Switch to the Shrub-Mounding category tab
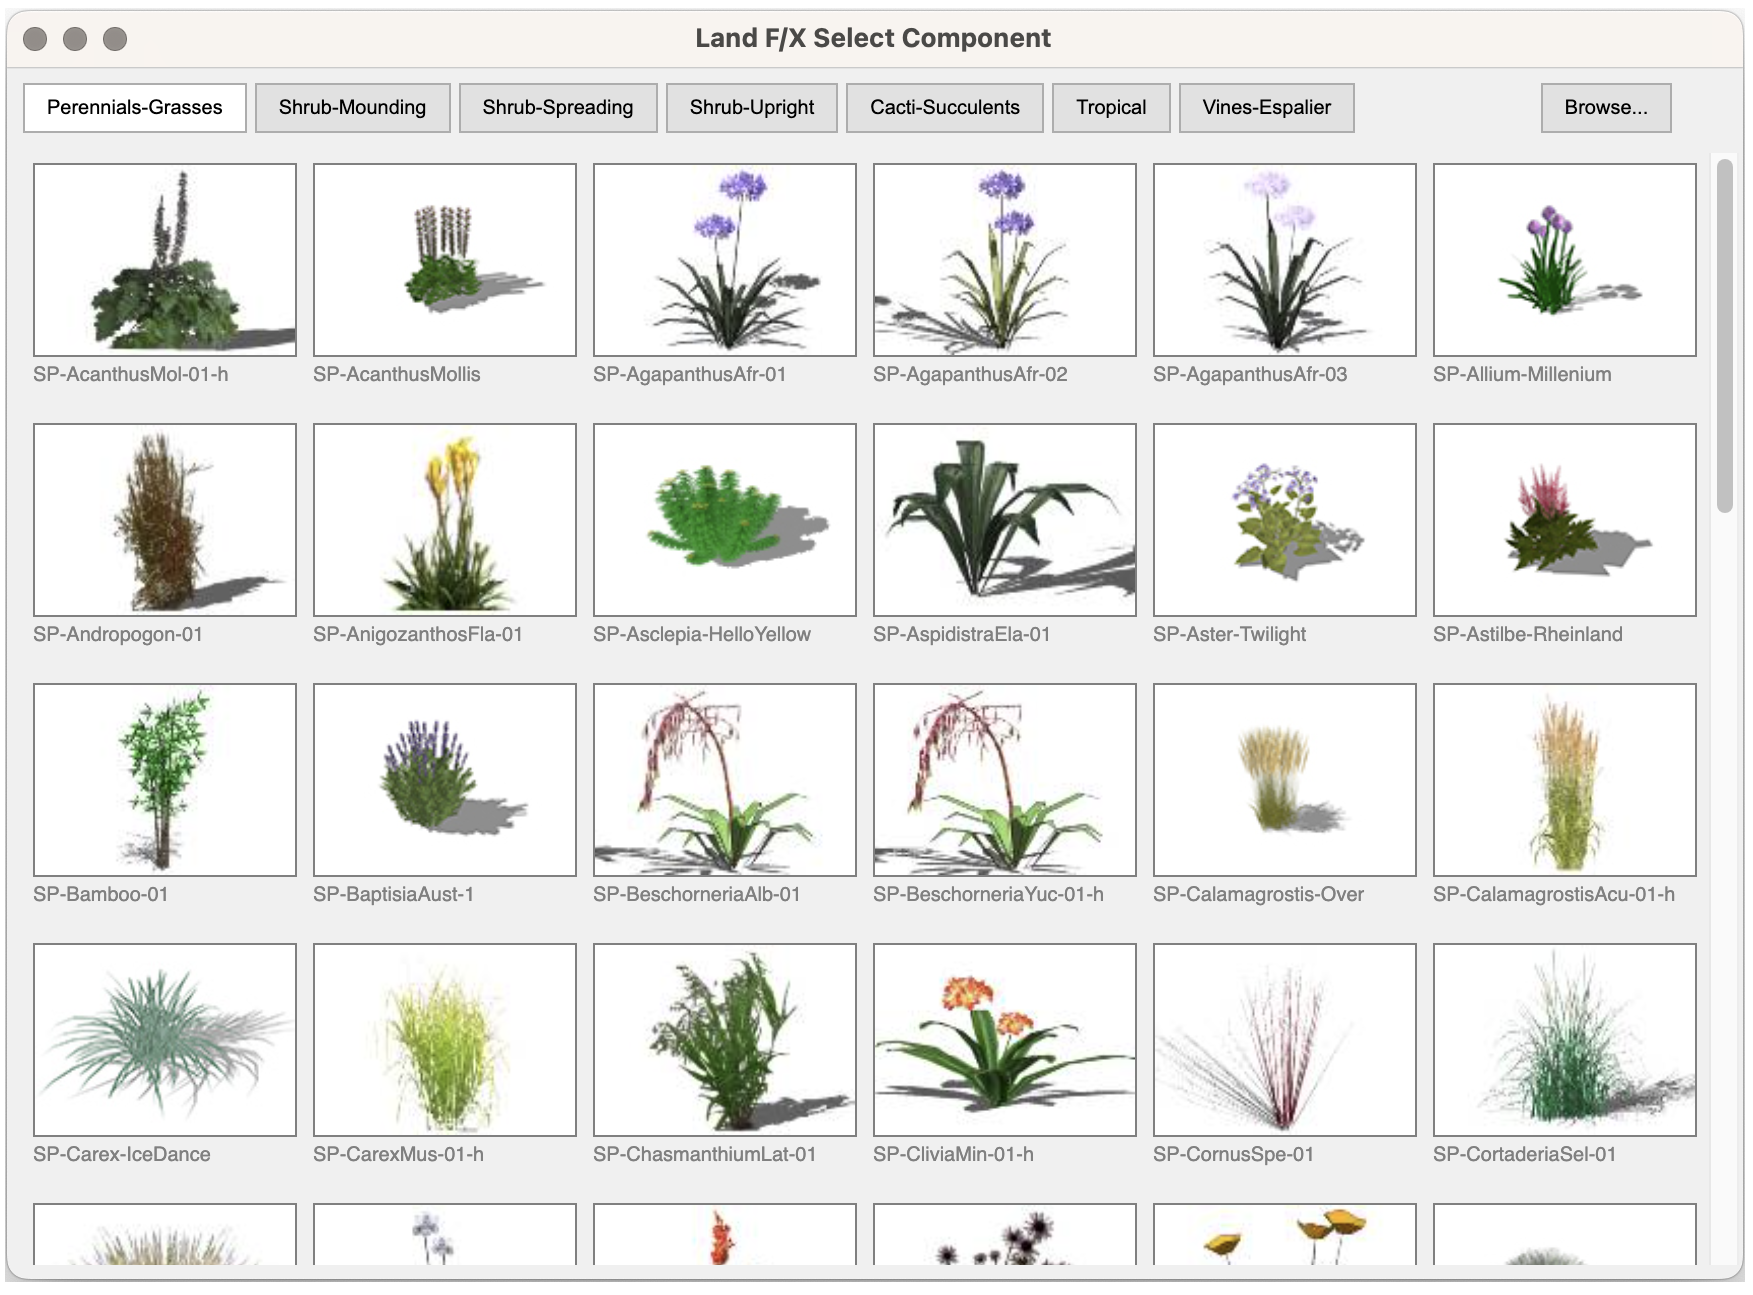 coord(352,107)
